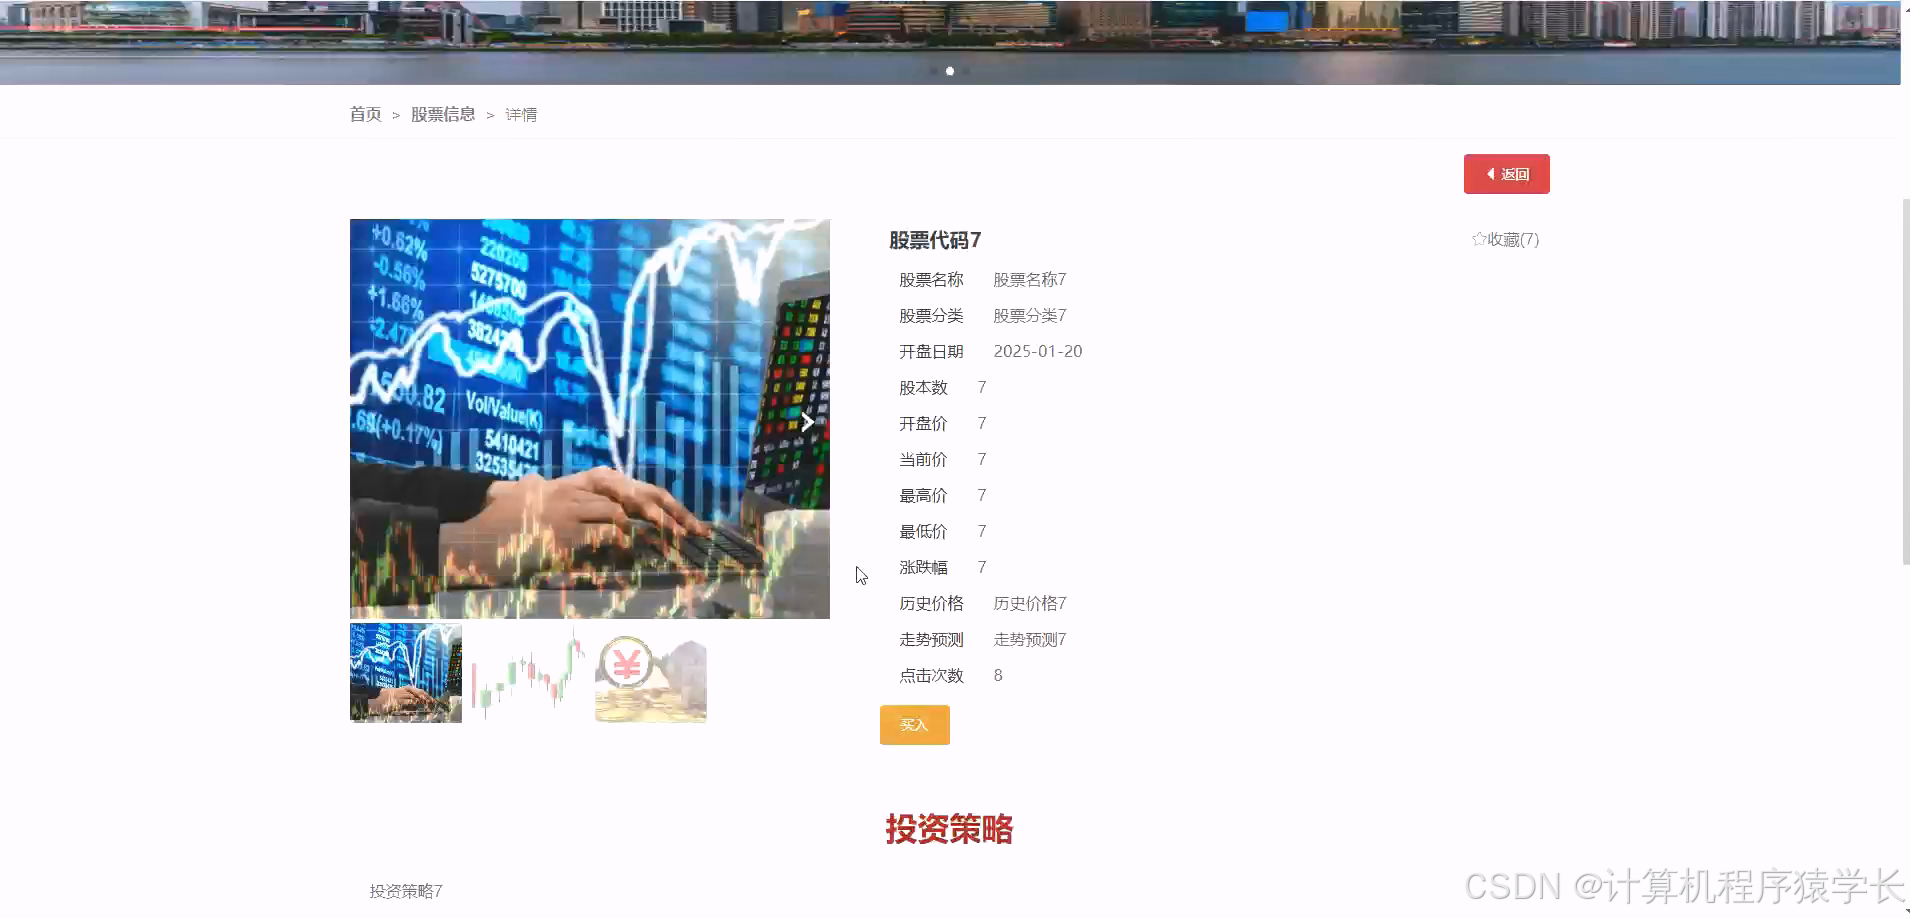Click the click count value 8

[998, 676]
